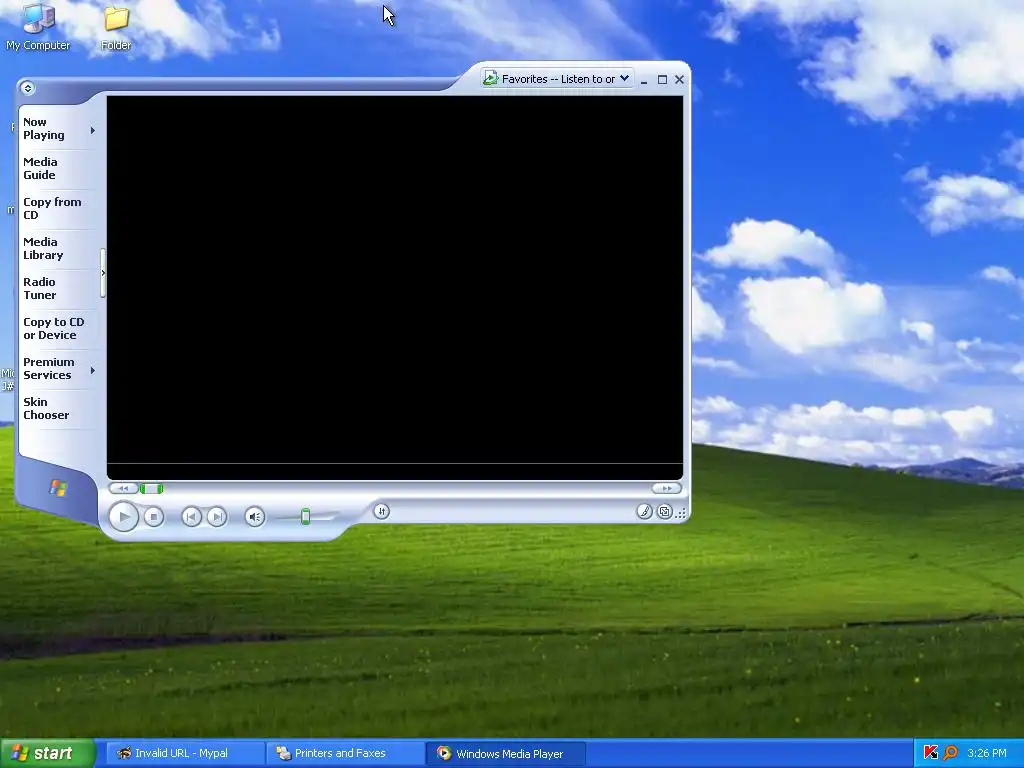Open Copy to CD or Device tab
The width and height of the screenshot is (1024, 768).
[54, 328]
